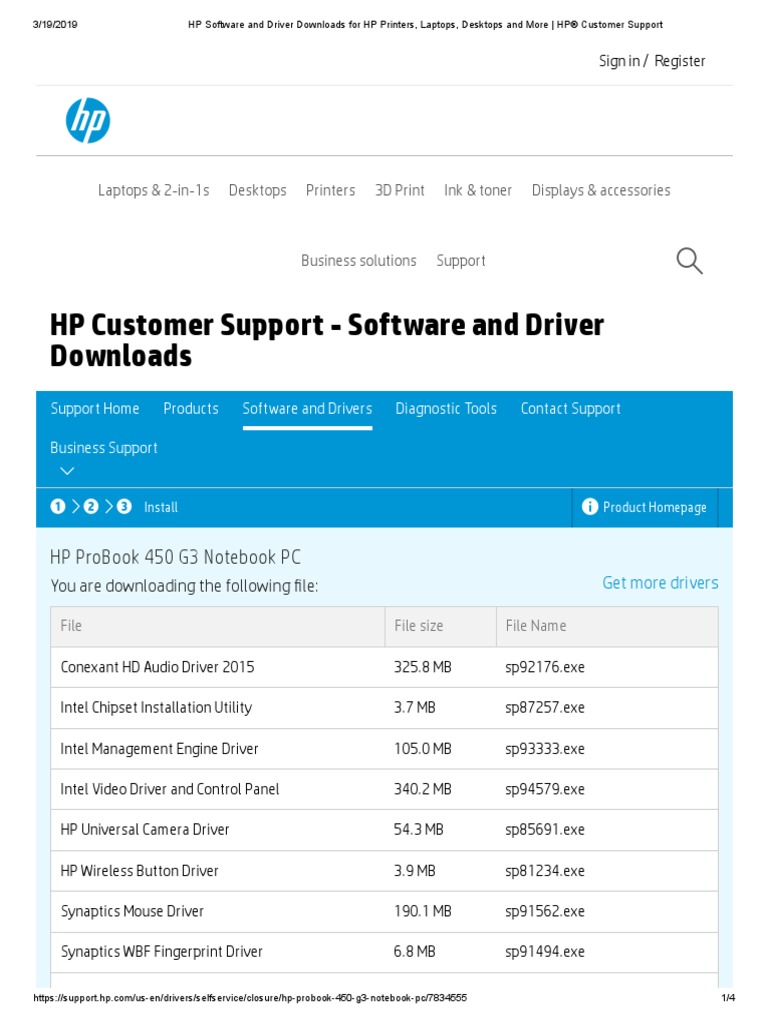The width and height of the screenshot is (768, 1024).
Task: Click the 6.8 MB file size
Action: pos(414,952)
